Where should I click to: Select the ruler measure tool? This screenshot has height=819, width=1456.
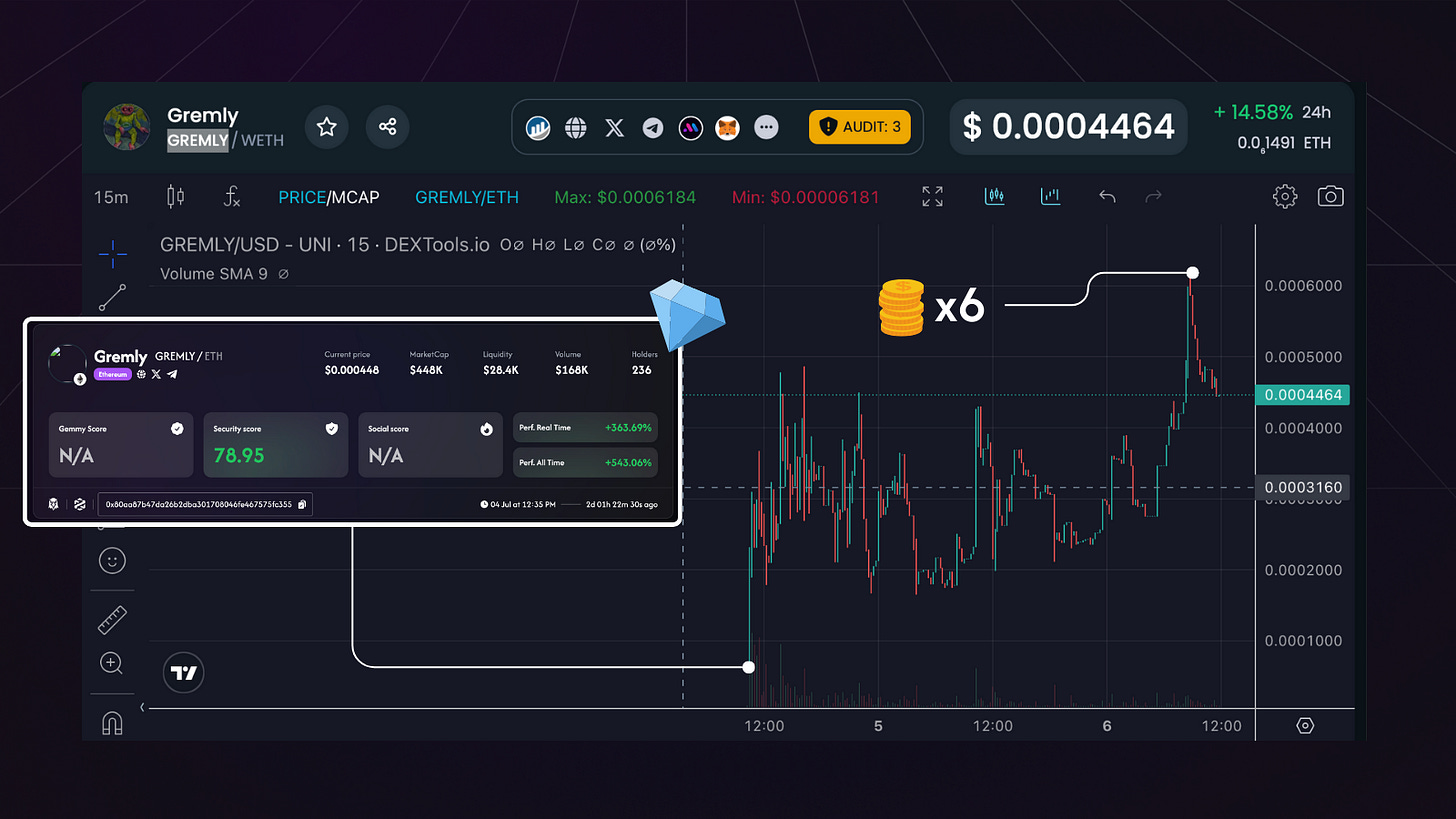pyautogui.click(x=112, y=620)
